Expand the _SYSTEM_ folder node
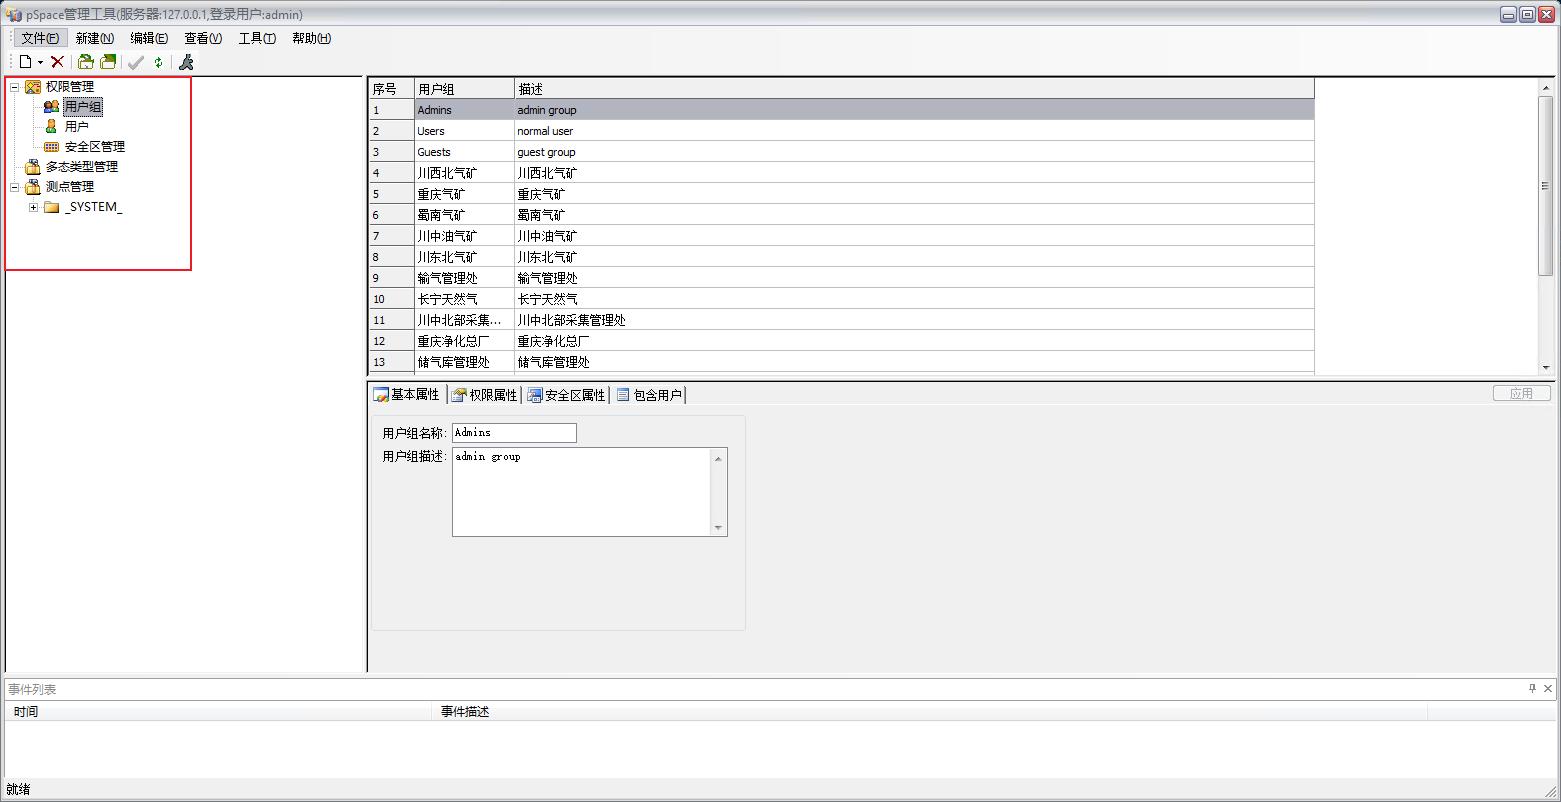This screenshot has width=1561, height=802. [x=33, y=207]
